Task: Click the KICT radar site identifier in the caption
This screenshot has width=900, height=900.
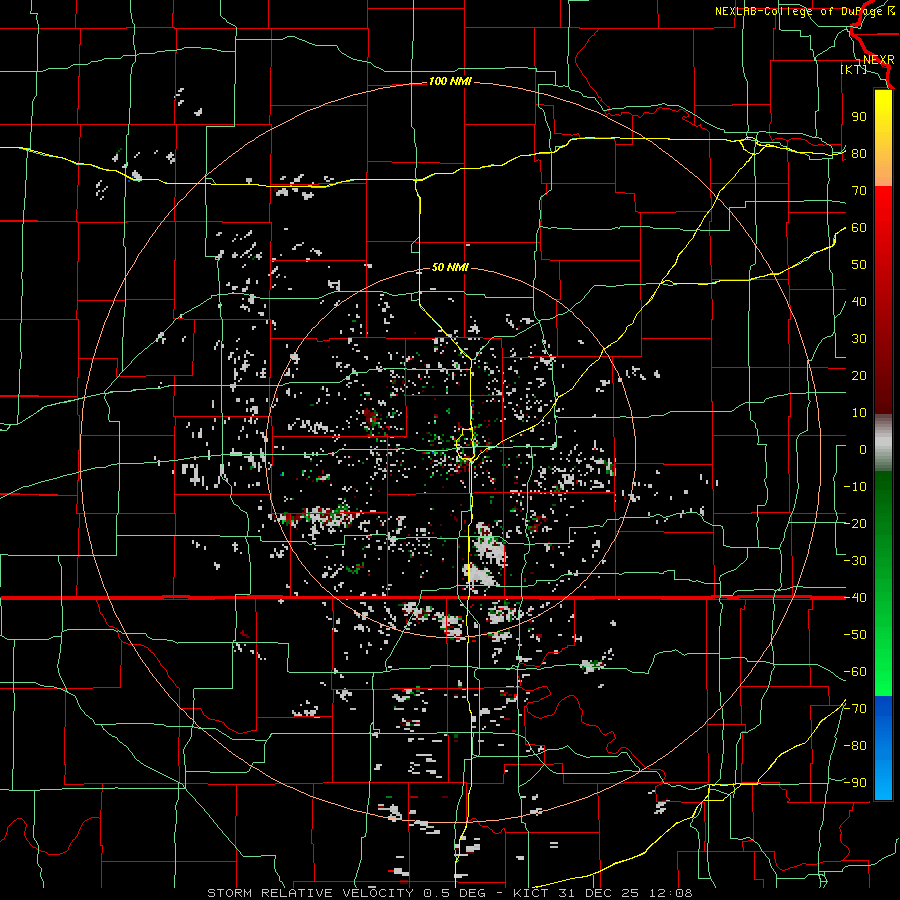Action: click(532, 893)
